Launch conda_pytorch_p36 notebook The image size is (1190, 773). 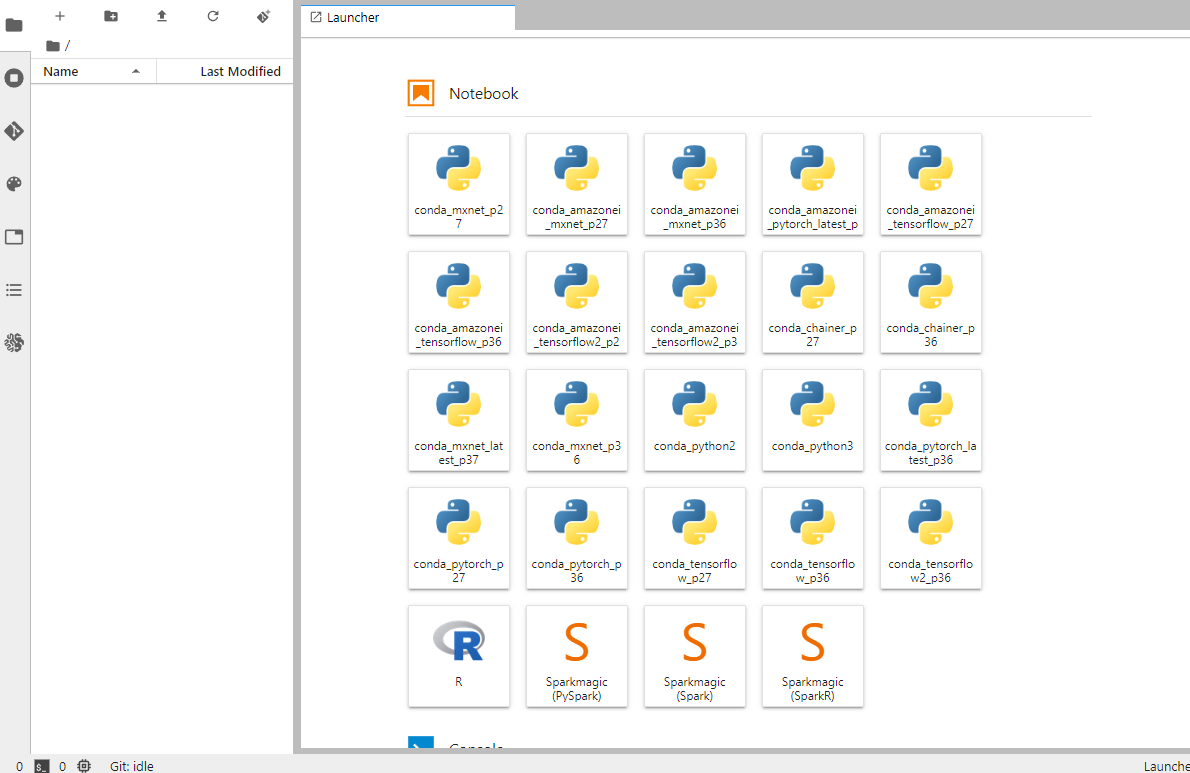(x=577, y=538)
